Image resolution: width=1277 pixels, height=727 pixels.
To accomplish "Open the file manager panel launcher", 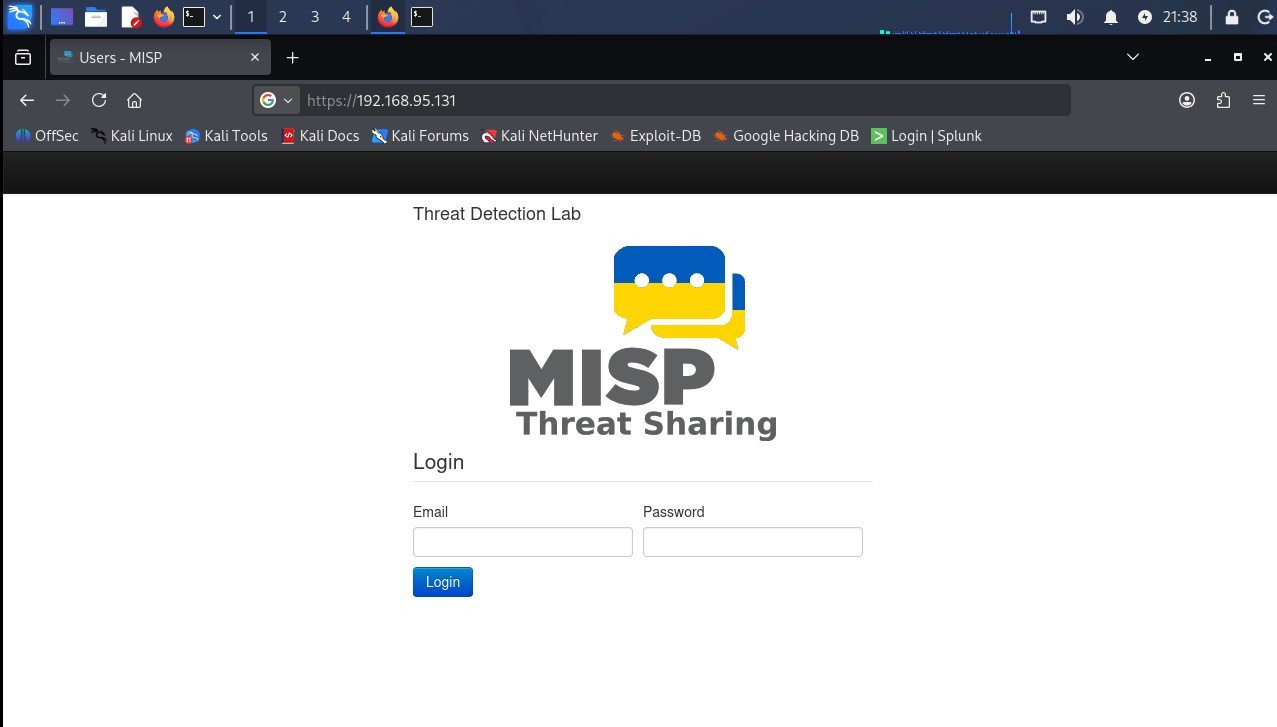I will tap(96, 17).
